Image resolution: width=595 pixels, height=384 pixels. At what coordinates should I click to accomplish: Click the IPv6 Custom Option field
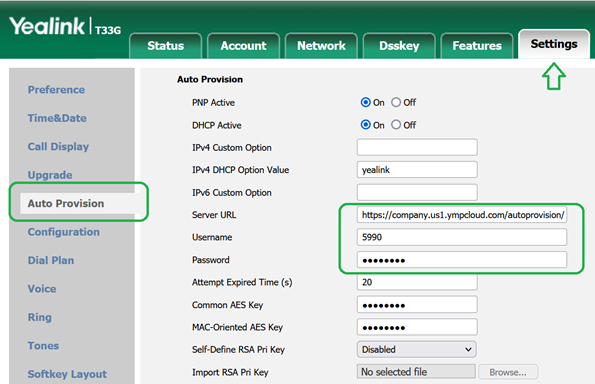point(417,192)
